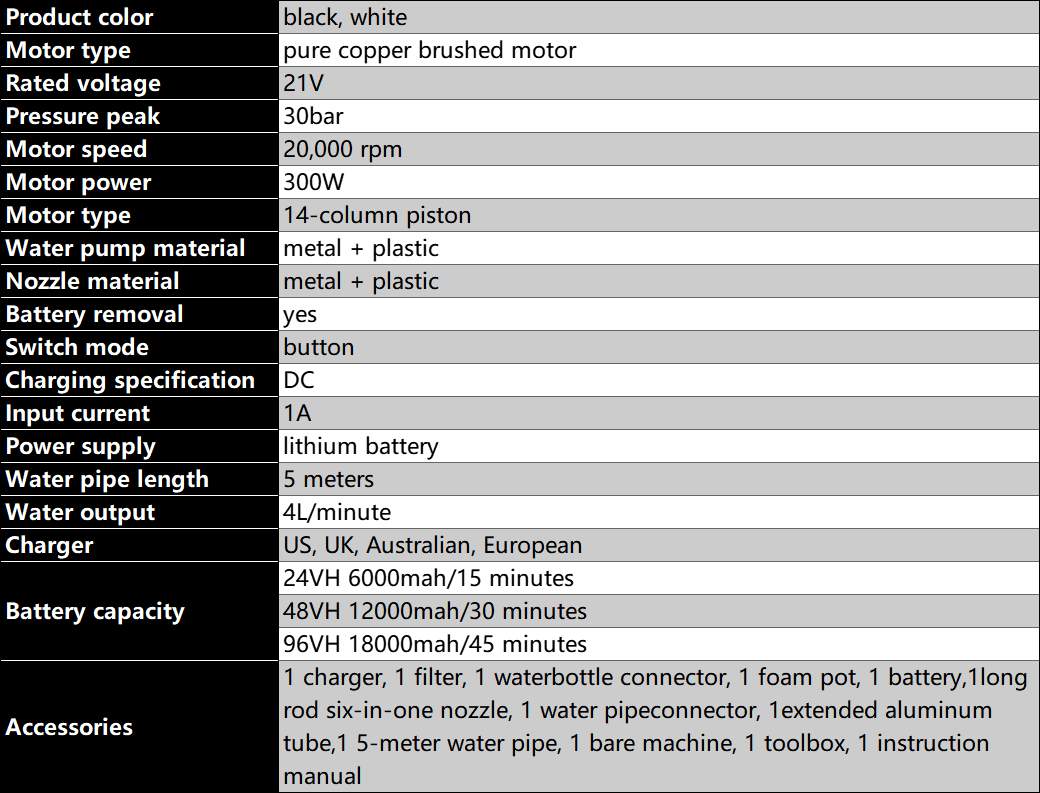Click the "lithium battery" power supply value
Viewport: 1040px width, 793px height.
361,446
